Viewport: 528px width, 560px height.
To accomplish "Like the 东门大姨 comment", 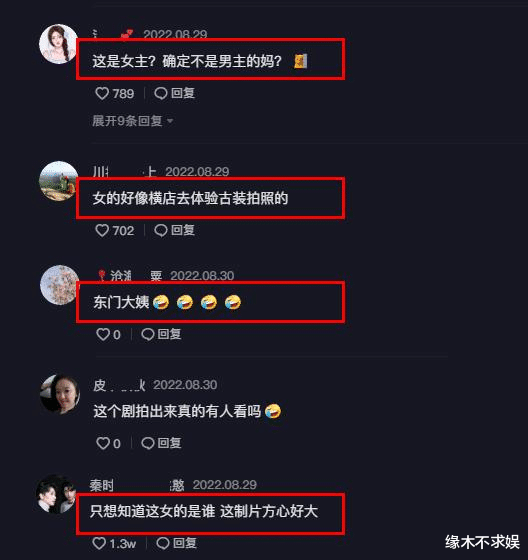I will [x=103, y=335].
